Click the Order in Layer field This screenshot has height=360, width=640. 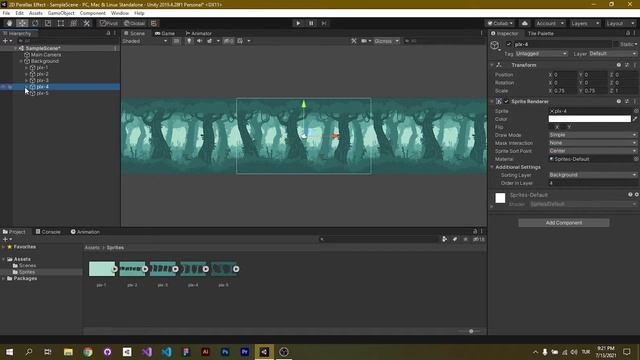pyautogui.click(x=593, y=183)
